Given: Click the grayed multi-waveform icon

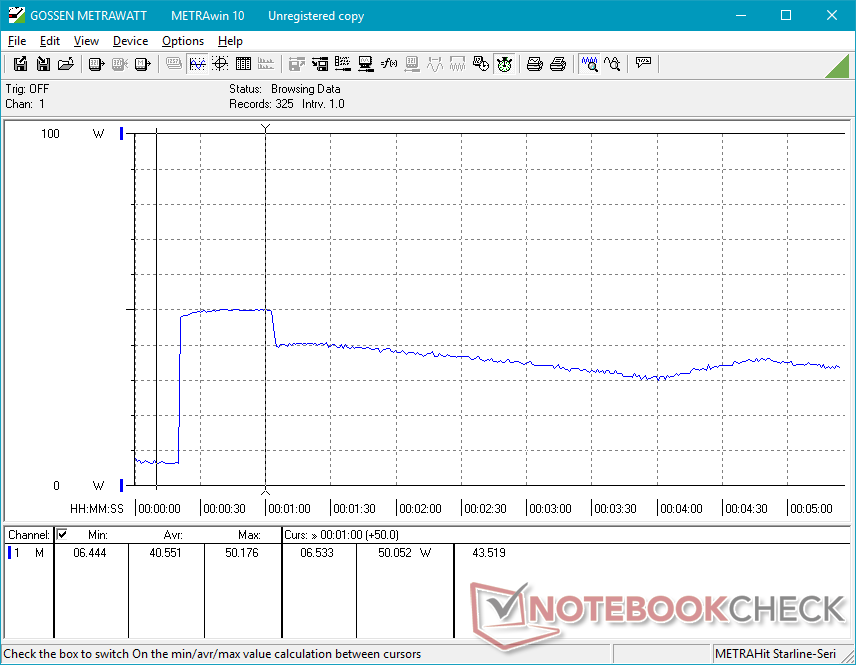Looking at the screenshot, I should pyautogui.click(x=457, y=64).
